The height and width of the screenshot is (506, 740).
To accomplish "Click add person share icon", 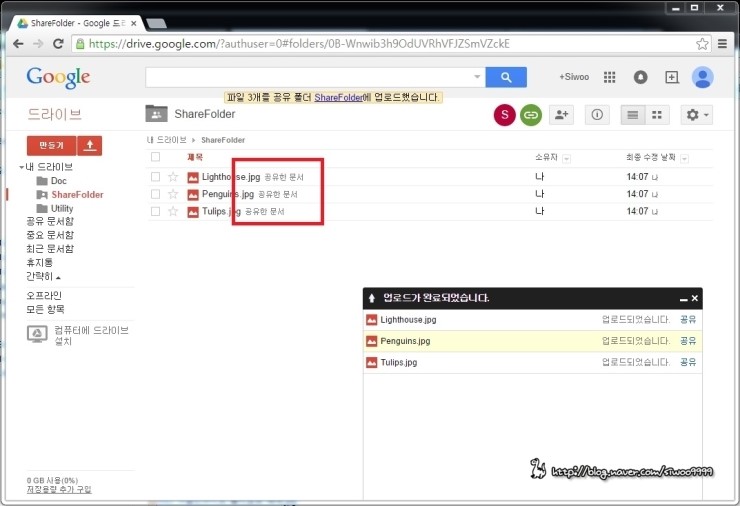I will pos(562,115).
